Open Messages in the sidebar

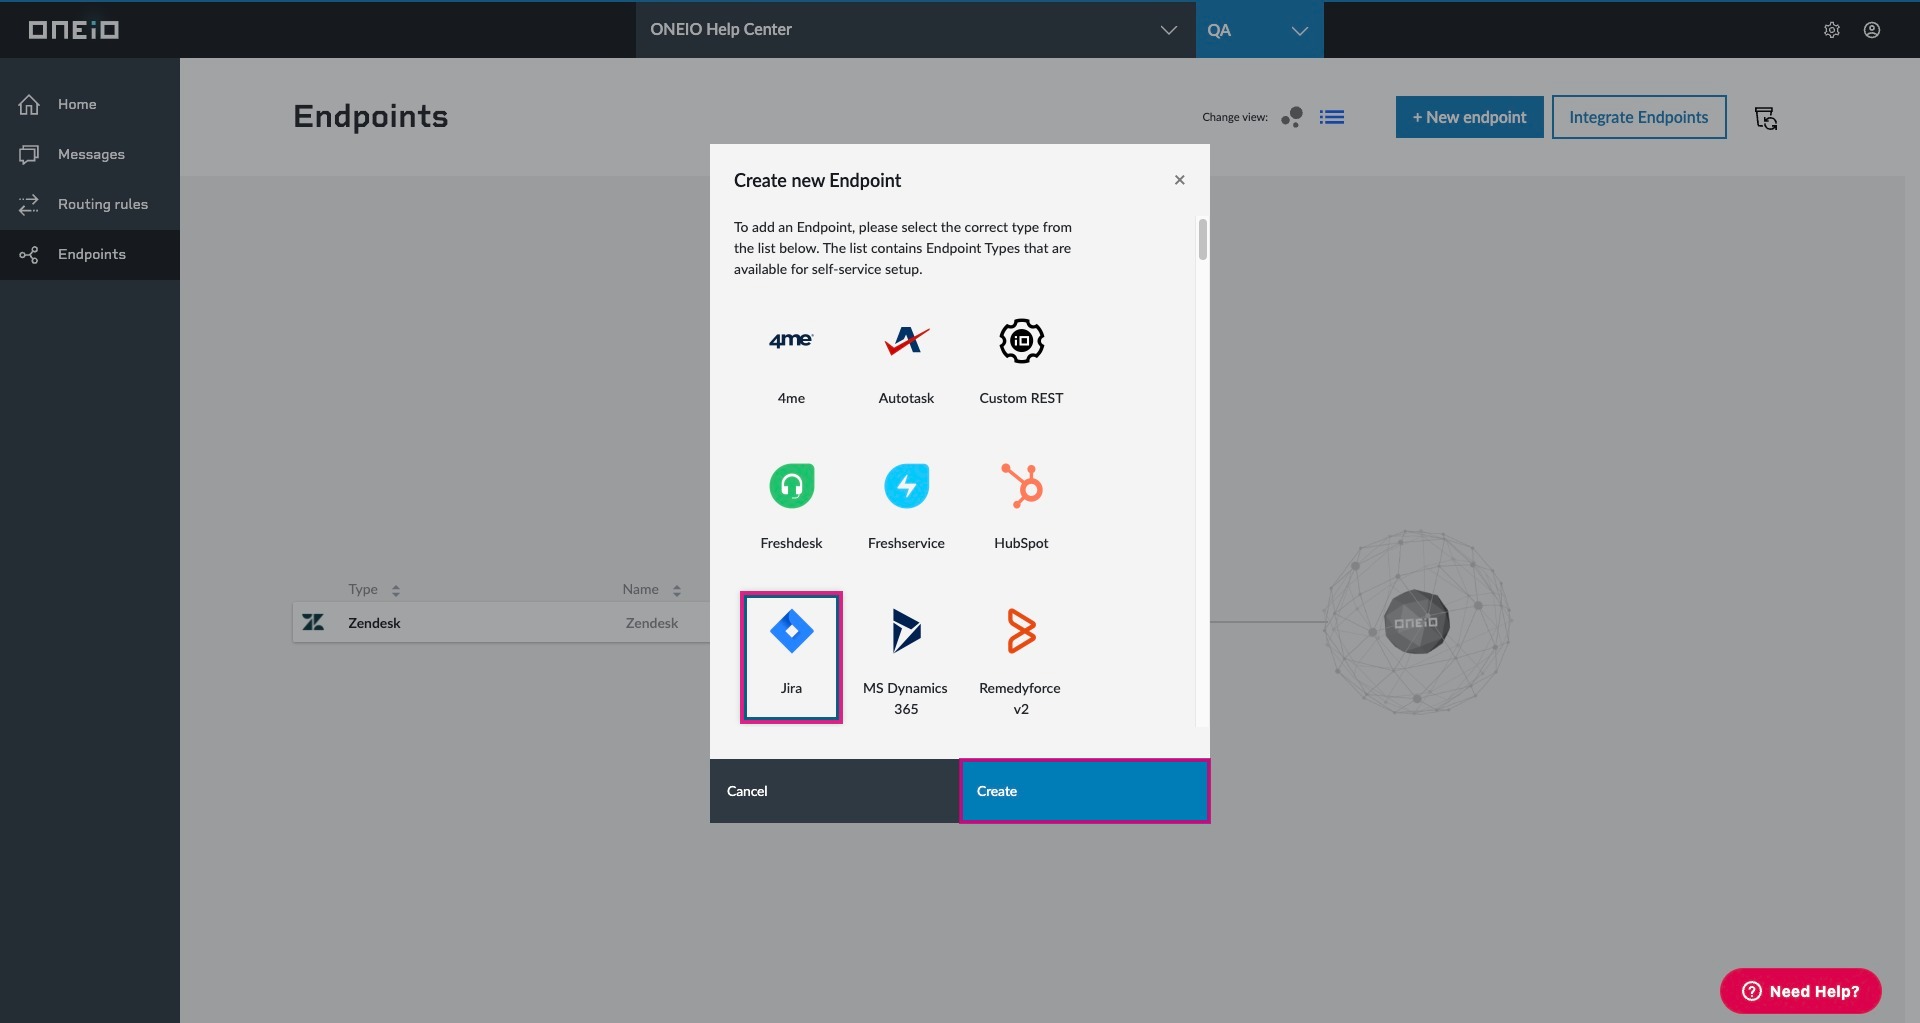pos(90,155)
